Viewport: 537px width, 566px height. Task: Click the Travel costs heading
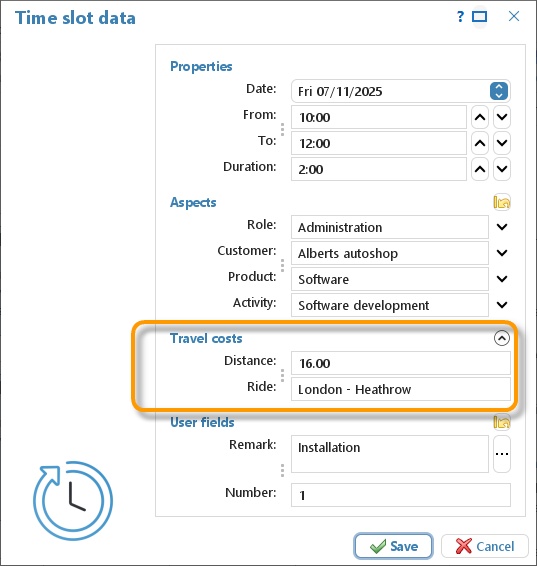click(206, 338)
